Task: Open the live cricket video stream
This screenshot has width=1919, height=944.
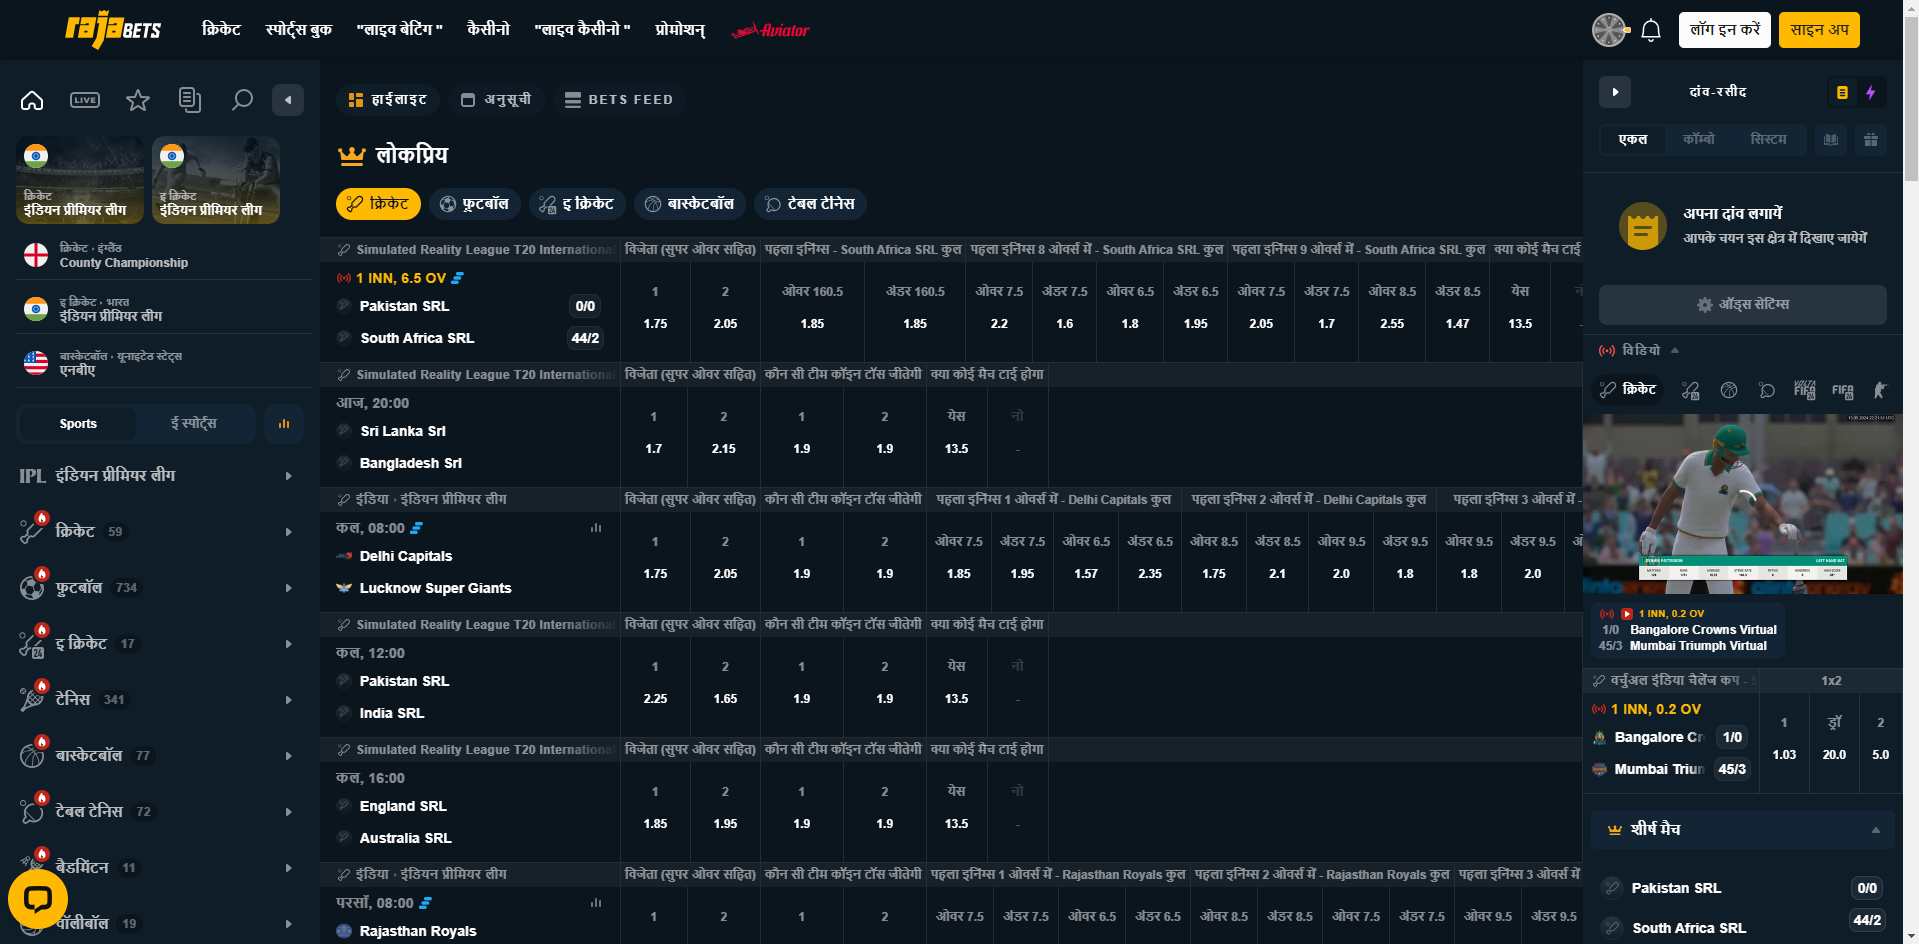Action: tap(1743, 504)
